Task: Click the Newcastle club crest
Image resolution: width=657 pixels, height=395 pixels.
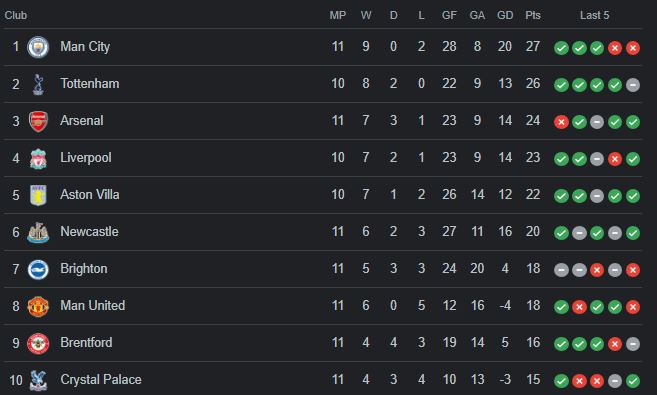Action: click(x=38, y=232)
